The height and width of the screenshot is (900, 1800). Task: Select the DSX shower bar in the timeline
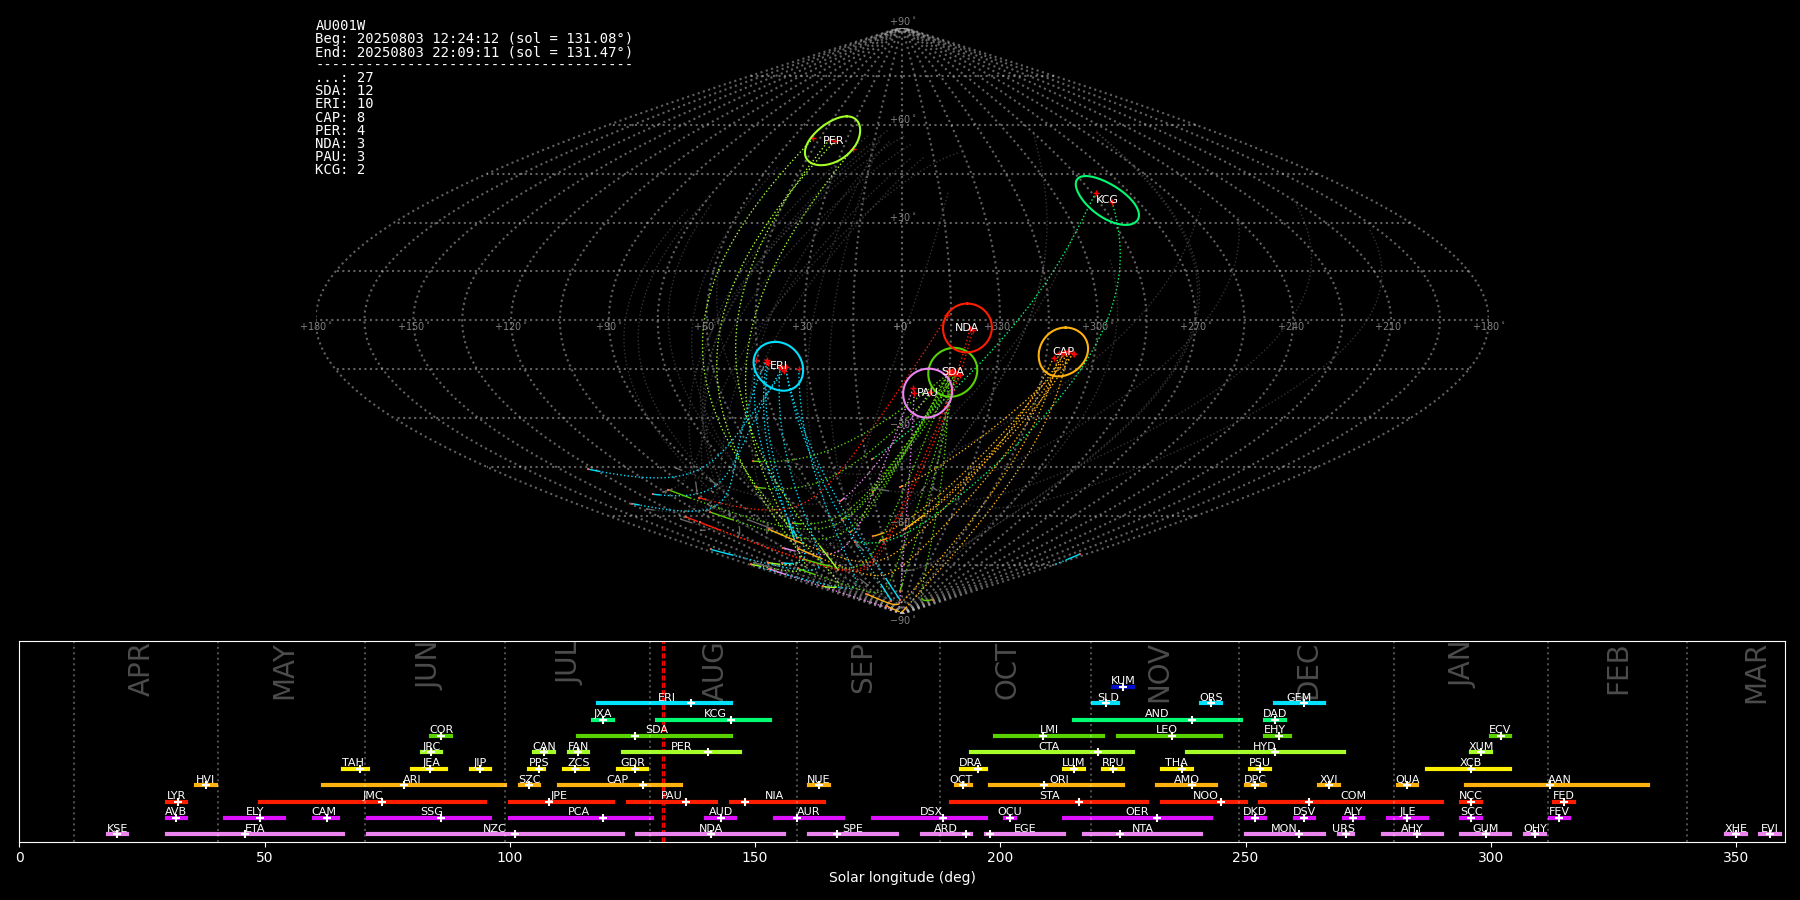pos(929,818)
